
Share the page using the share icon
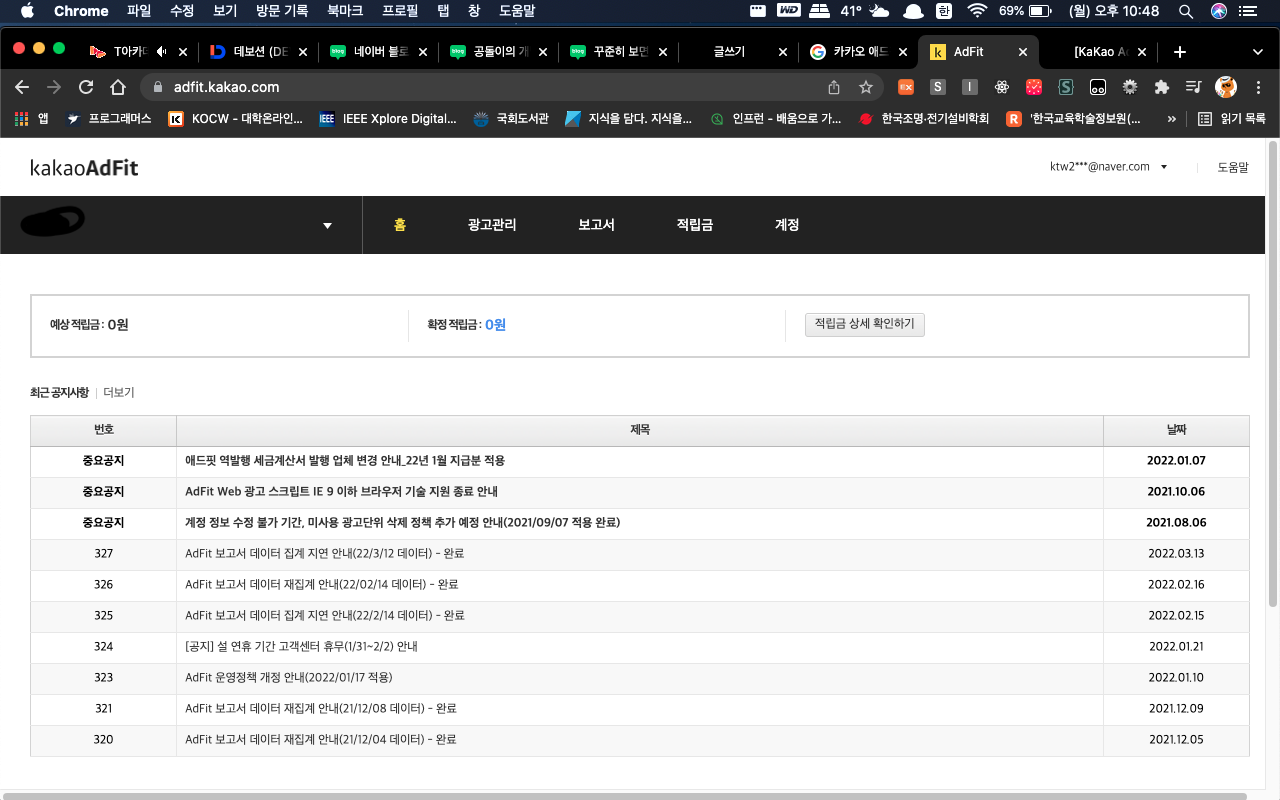834,87
